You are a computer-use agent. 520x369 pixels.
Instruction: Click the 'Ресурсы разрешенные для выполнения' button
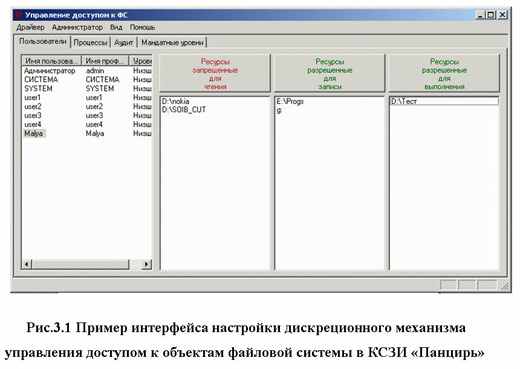coord(444,74)
